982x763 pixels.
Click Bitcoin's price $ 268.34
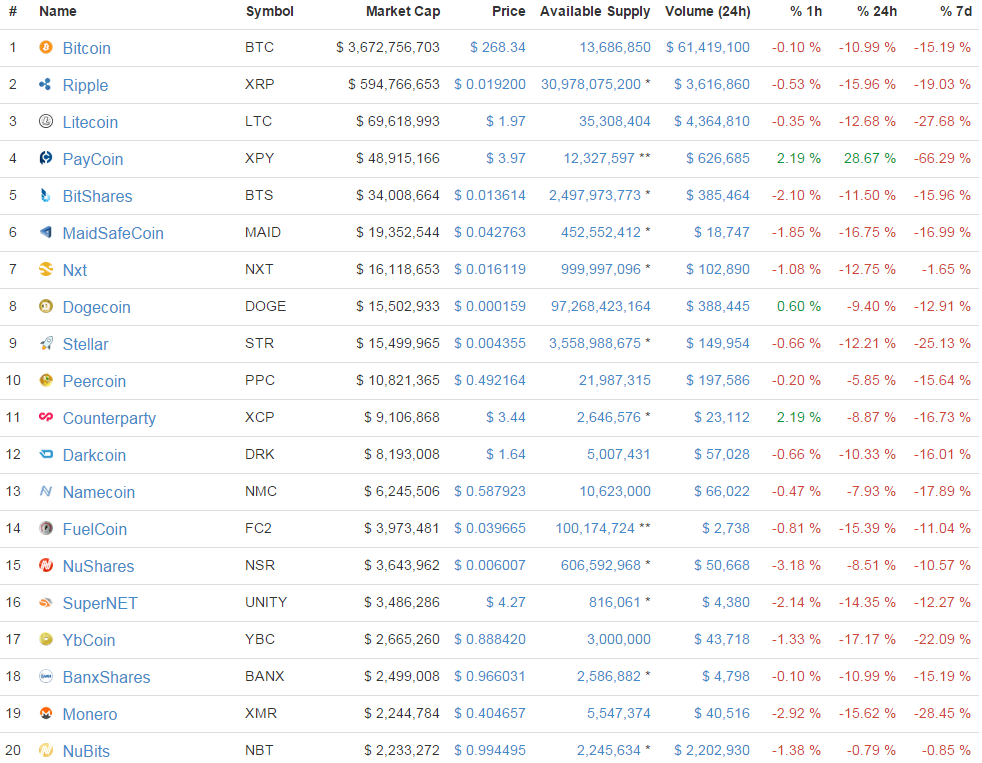[497, 48]
